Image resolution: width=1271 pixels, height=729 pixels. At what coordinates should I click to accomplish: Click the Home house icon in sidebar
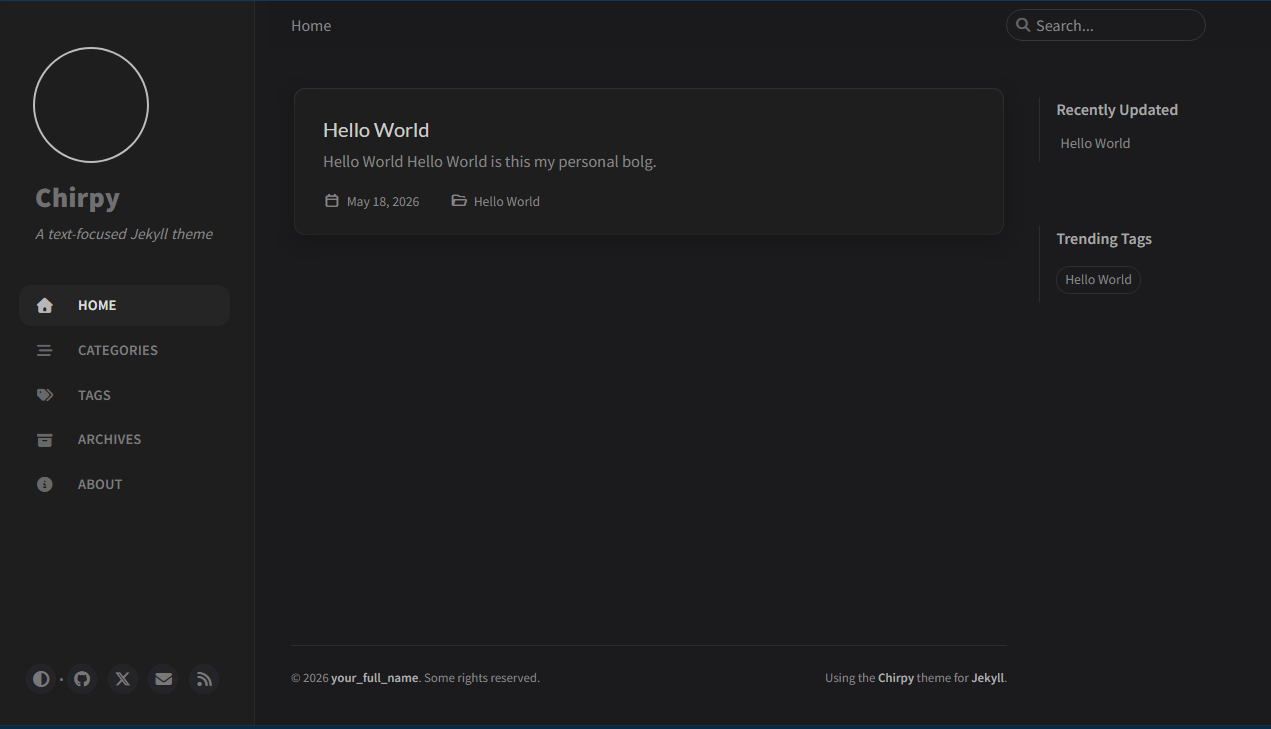tap(45, 306)
